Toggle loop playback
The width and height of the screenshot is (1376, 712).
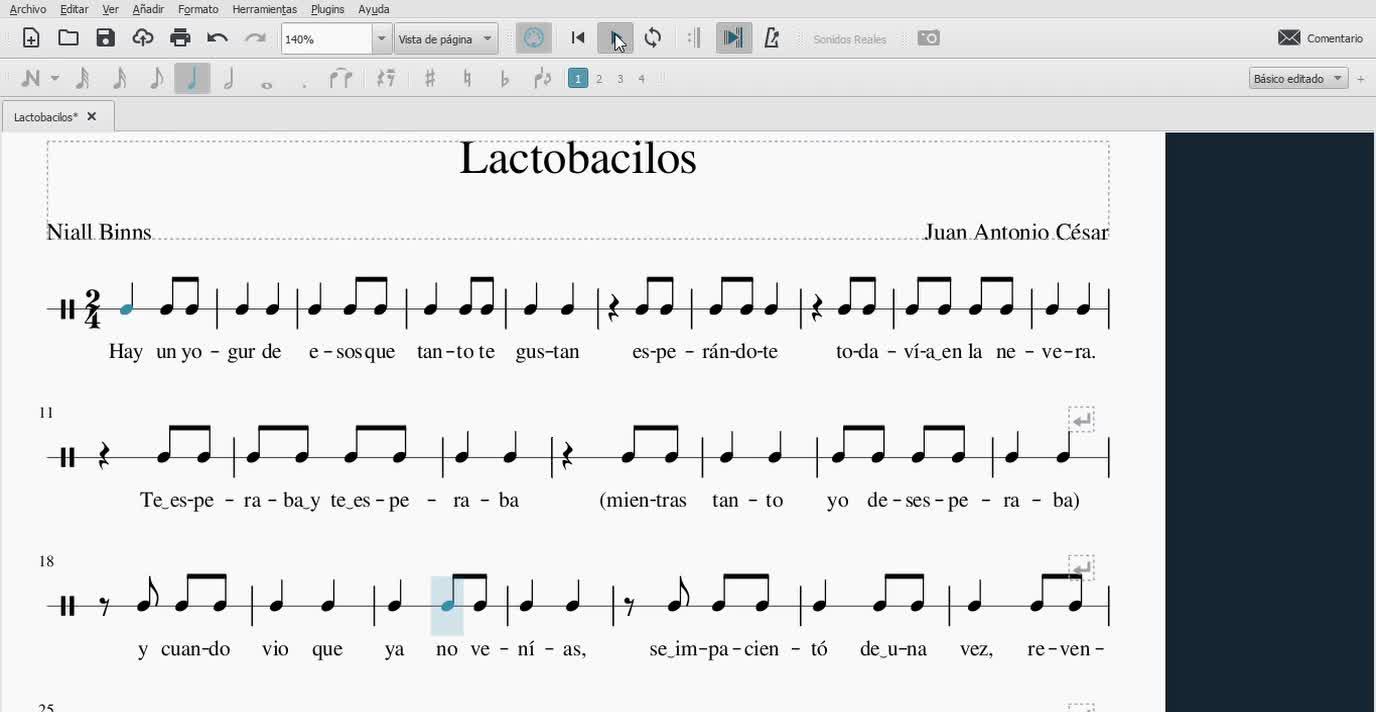(653, 38)
